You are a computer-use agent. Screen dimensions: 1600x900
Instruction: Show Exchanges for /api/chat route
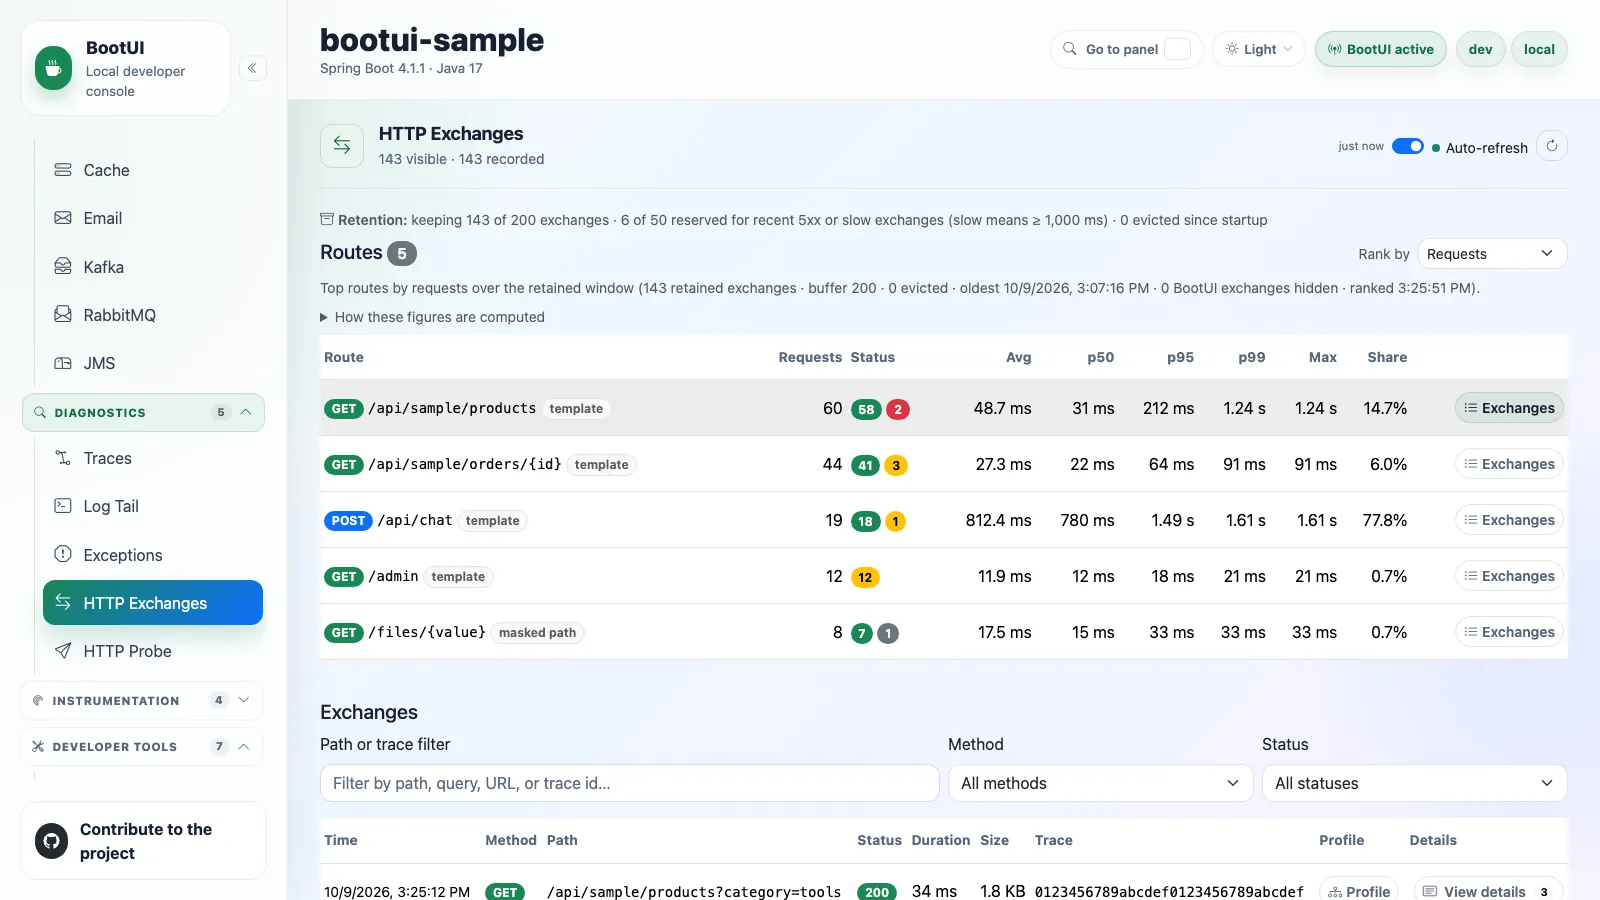tap(1509, 520)
